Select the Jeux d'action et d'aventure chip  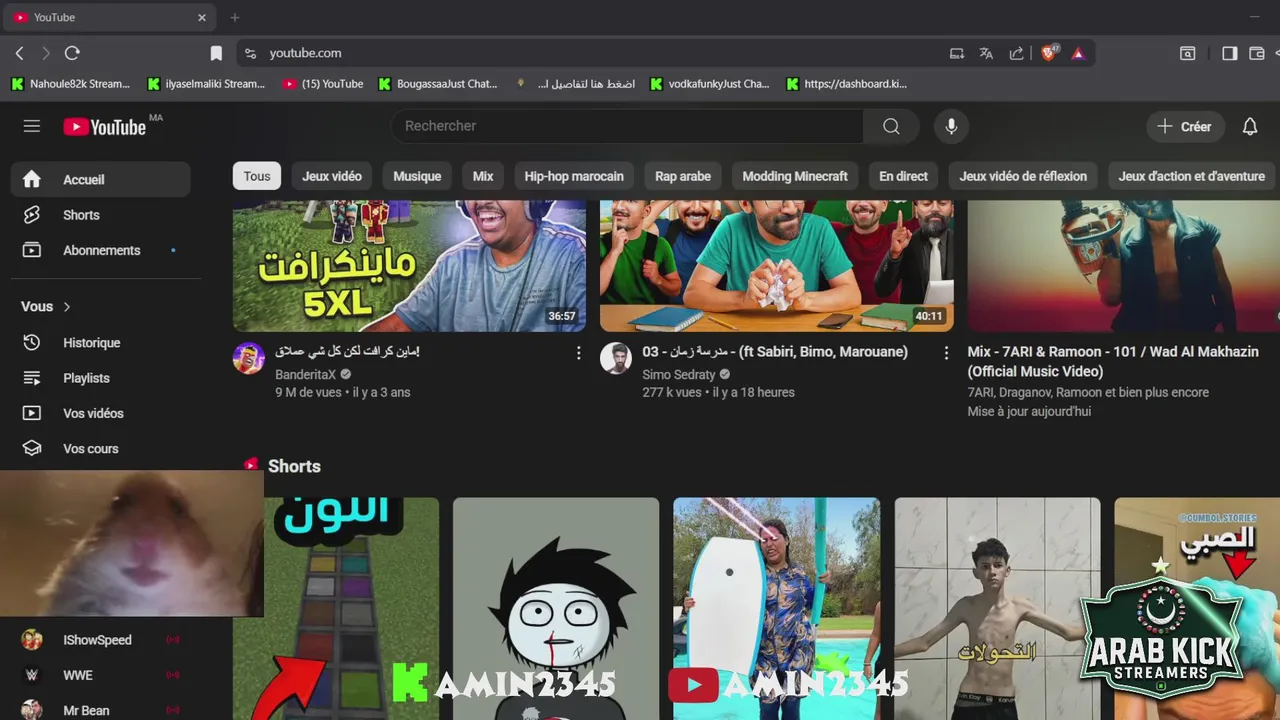(1191, 176)
